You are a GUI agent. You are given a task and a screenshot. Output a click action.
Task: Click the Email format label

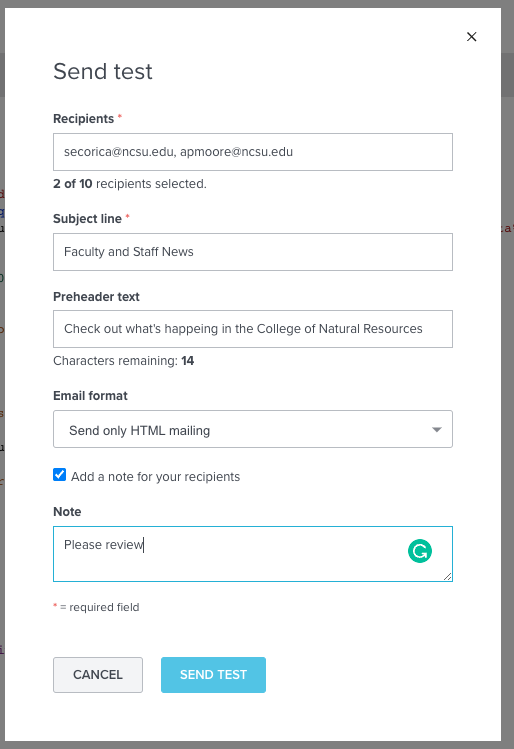click(x=90, y=396)
